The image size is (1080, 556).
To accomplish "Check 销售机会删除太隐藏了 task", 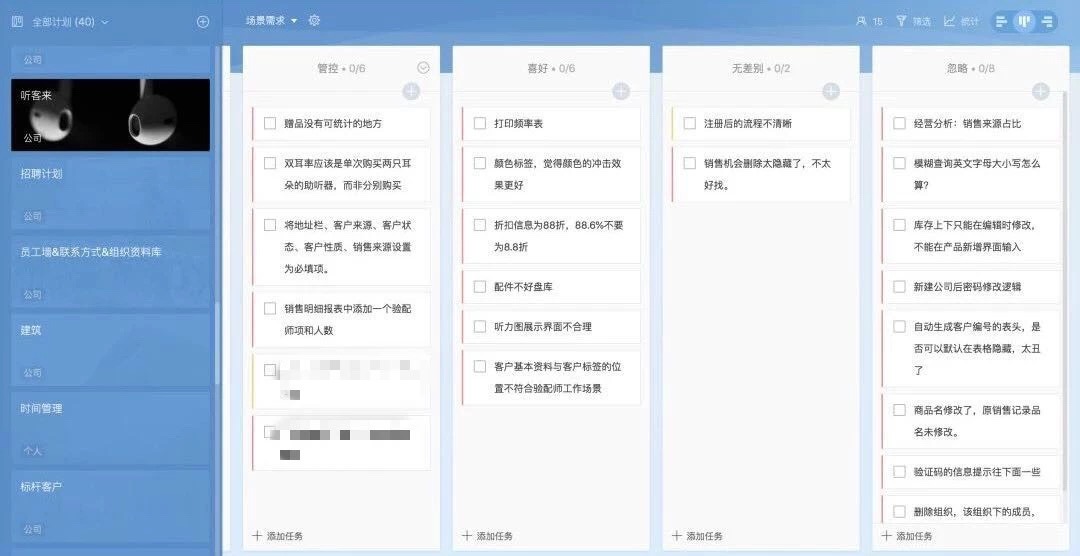I will [x=689, y=163].
